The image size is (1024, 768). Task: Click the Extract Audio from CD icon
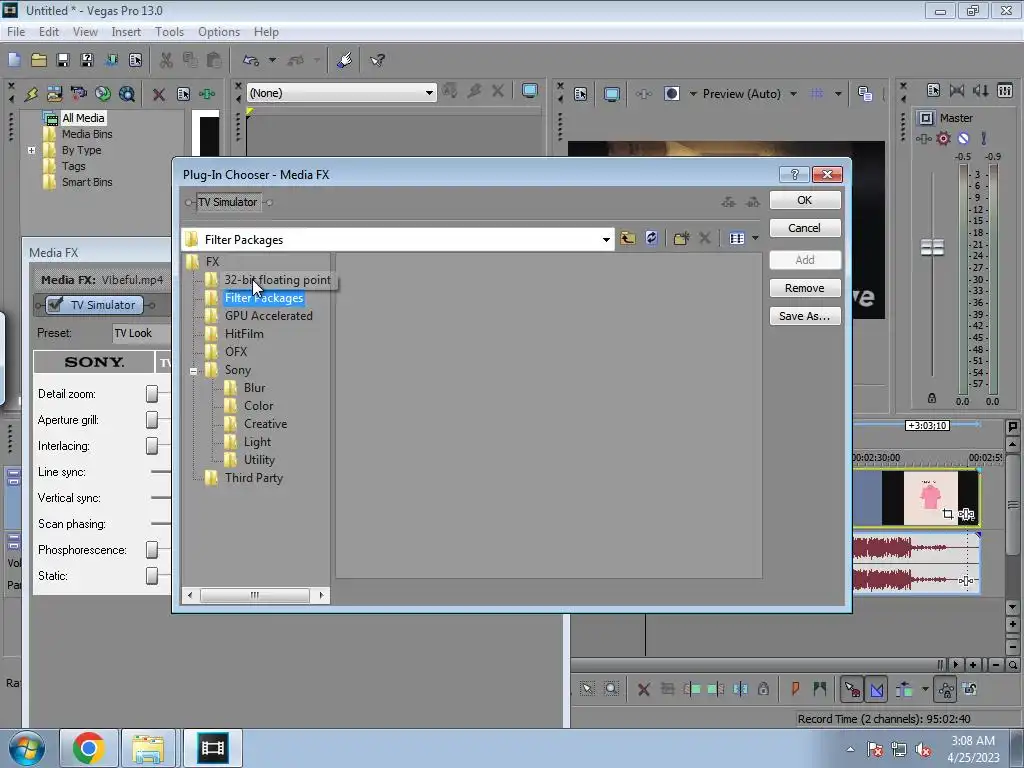(x=103, y=94)
